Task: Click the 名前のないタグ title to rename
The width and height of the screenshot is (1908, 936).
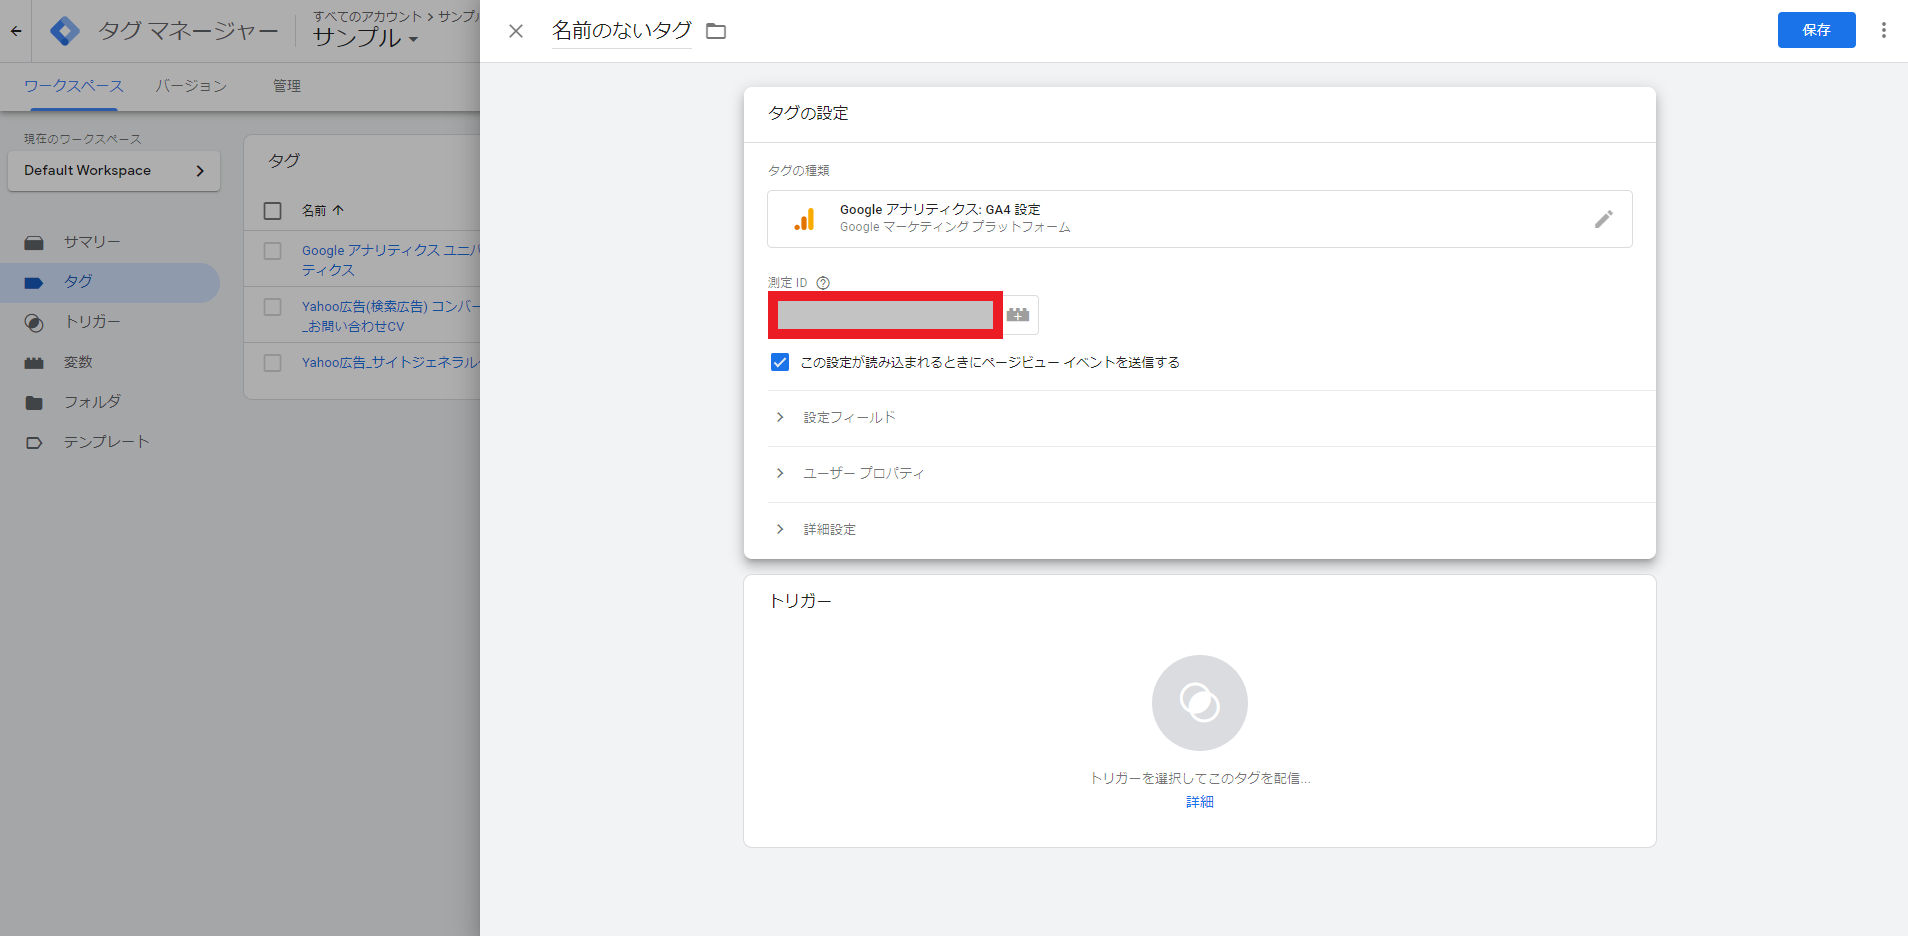Action: point(622,31)
